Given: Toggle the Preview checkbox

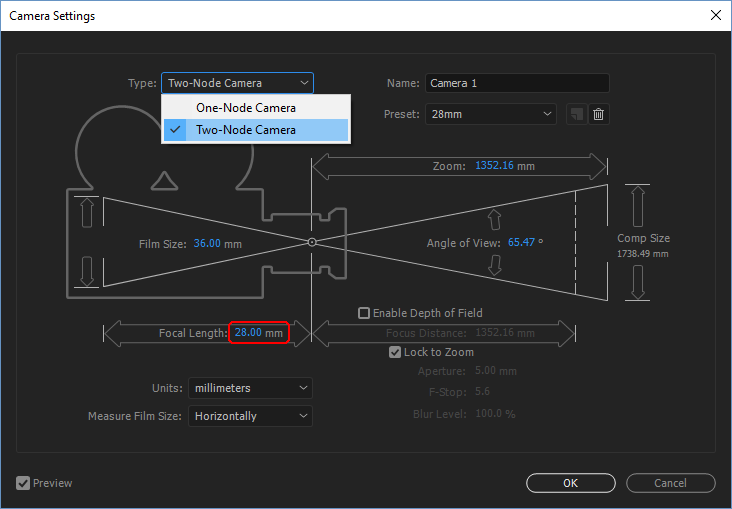Looking at the screenshot, I should (x=23, y=483).
